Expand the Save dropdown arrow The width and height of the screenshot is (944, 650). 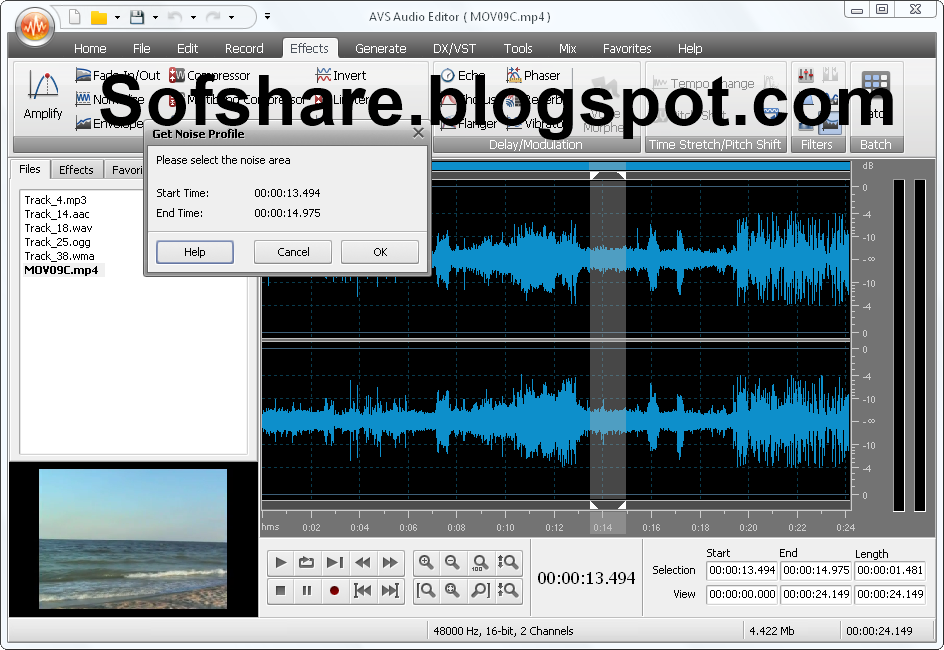pyautogui.click(x=155, y=17)
